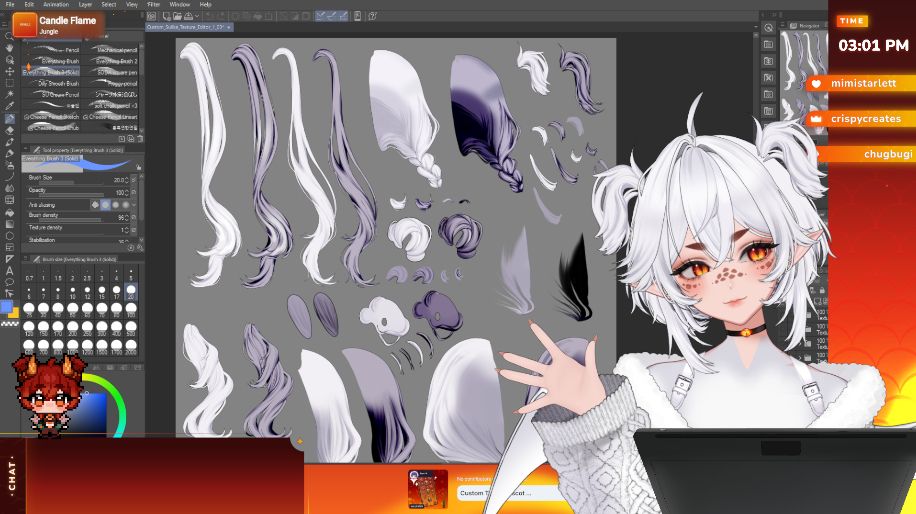Open Brush Size dynamics settings button
916x514 pixels.
[134, 180]
